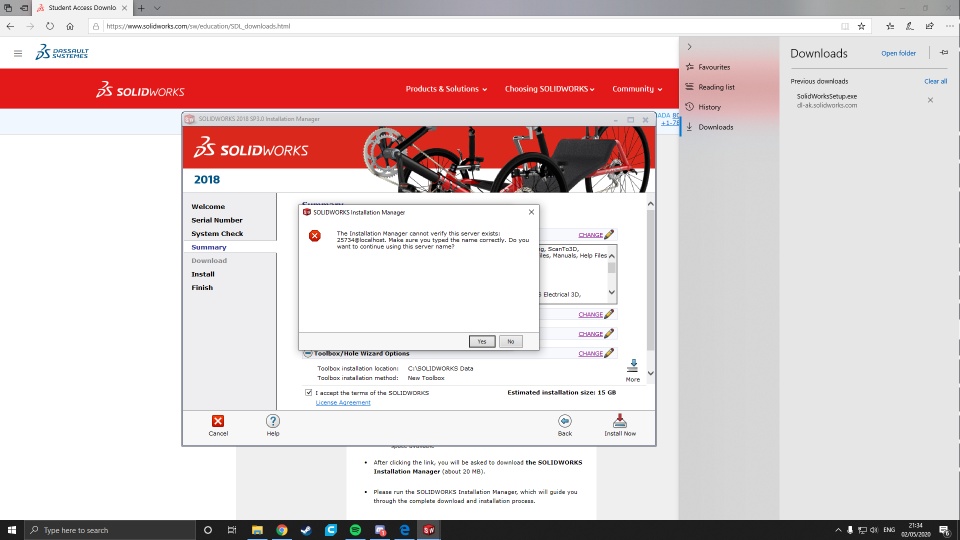Go Back with the arrow icon
Screen dimensions: 960x540
point(564,421)
